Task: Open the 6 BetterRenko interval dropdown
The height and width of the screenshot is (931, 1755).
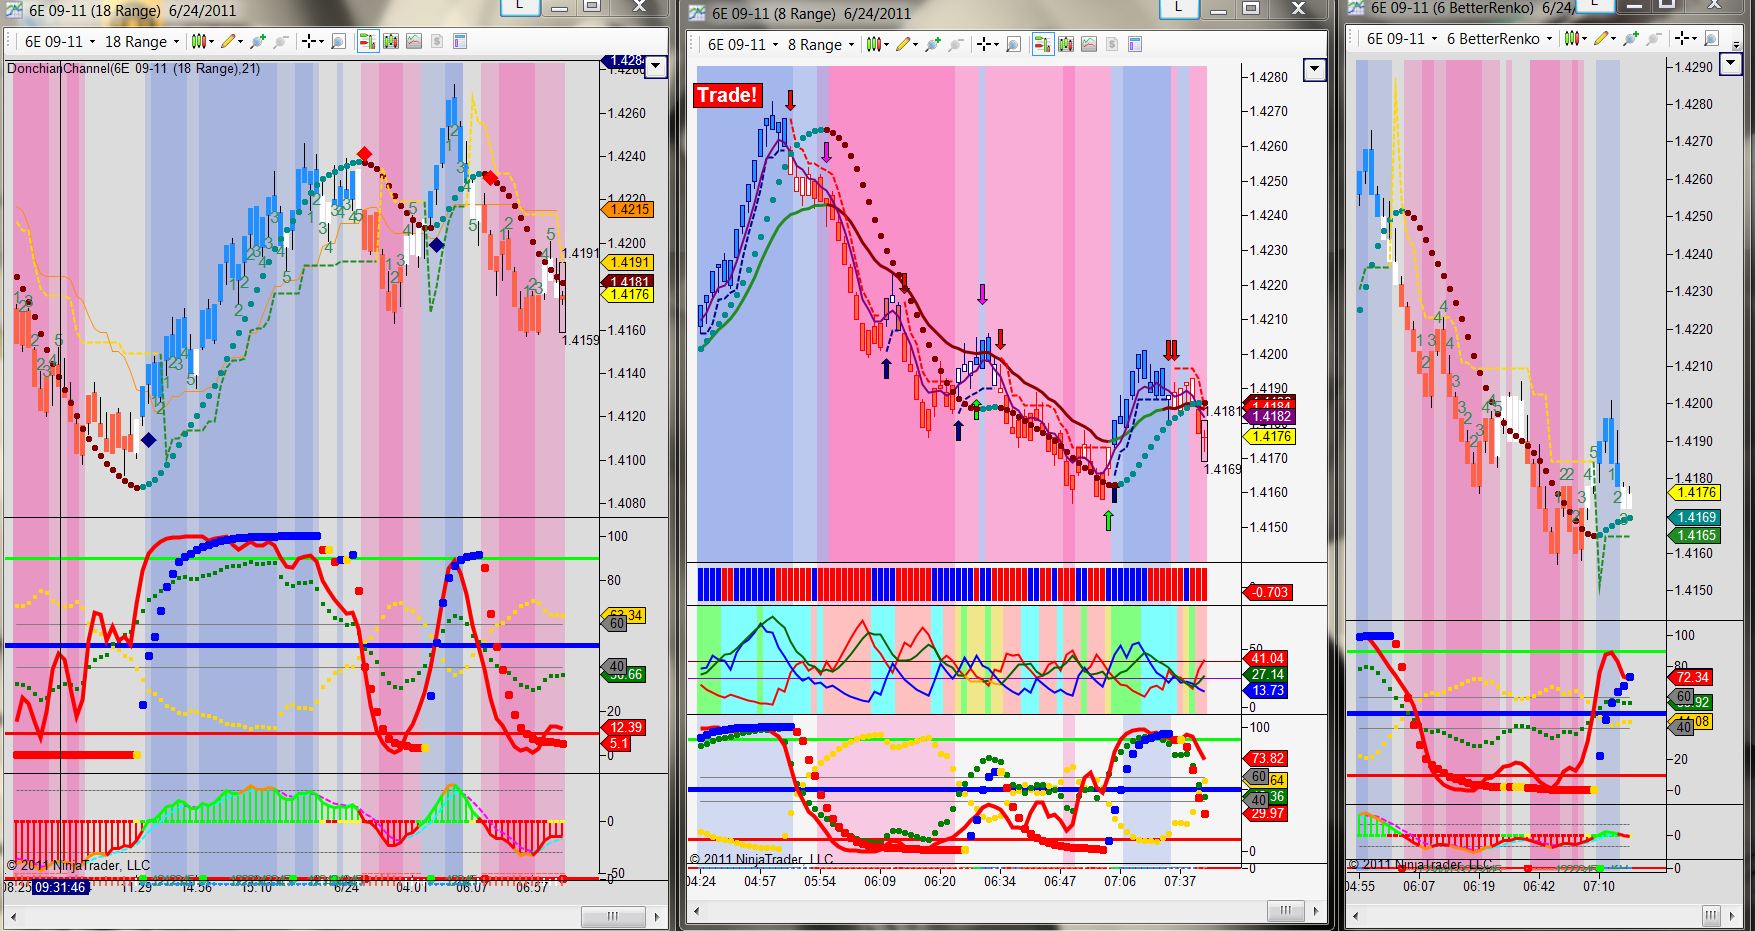Action: click(1499, 39)
